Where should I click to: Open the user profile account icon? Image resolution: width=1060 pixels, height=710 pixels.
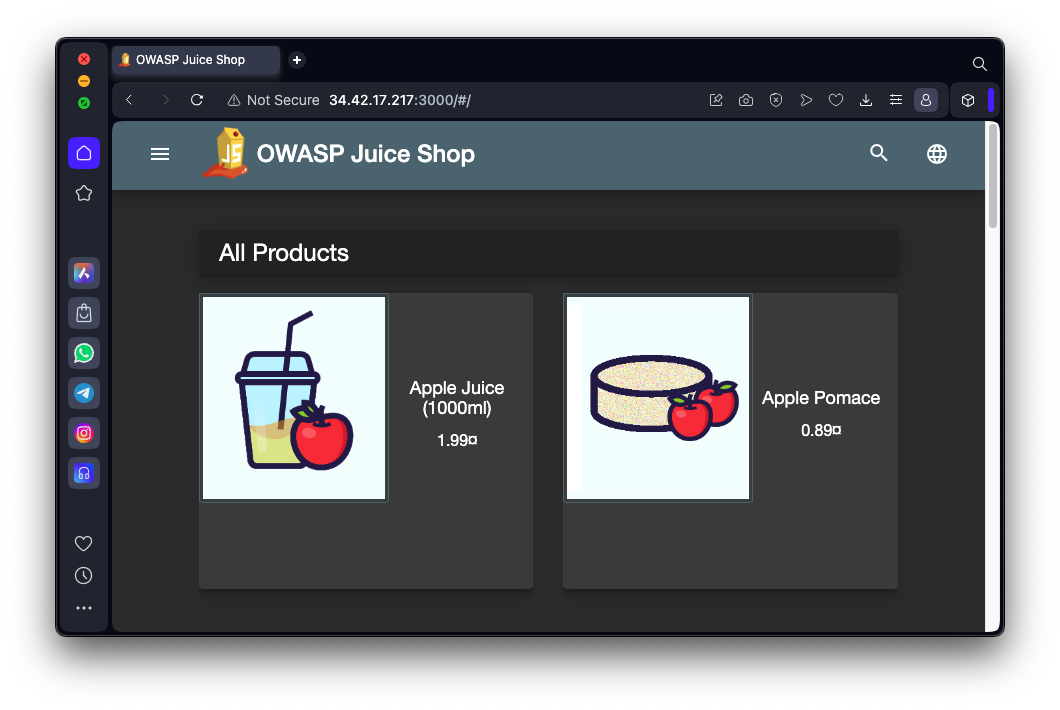click(x=925, y=100)
